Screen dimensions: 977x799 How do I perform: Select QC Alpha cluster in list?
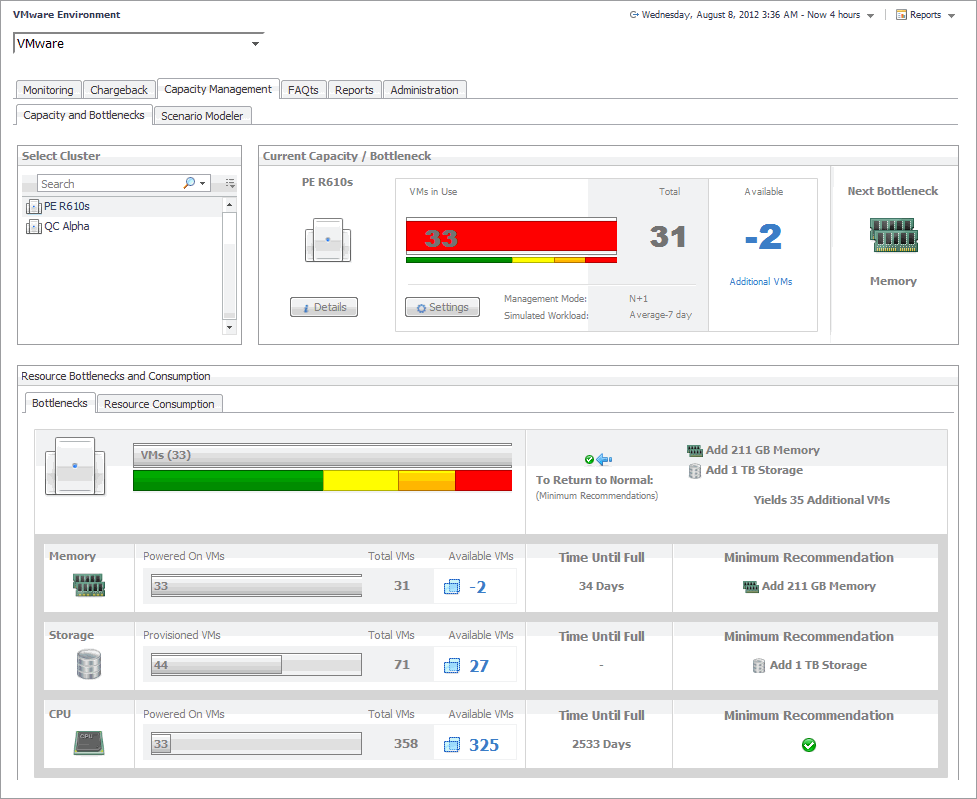(66, 226)
